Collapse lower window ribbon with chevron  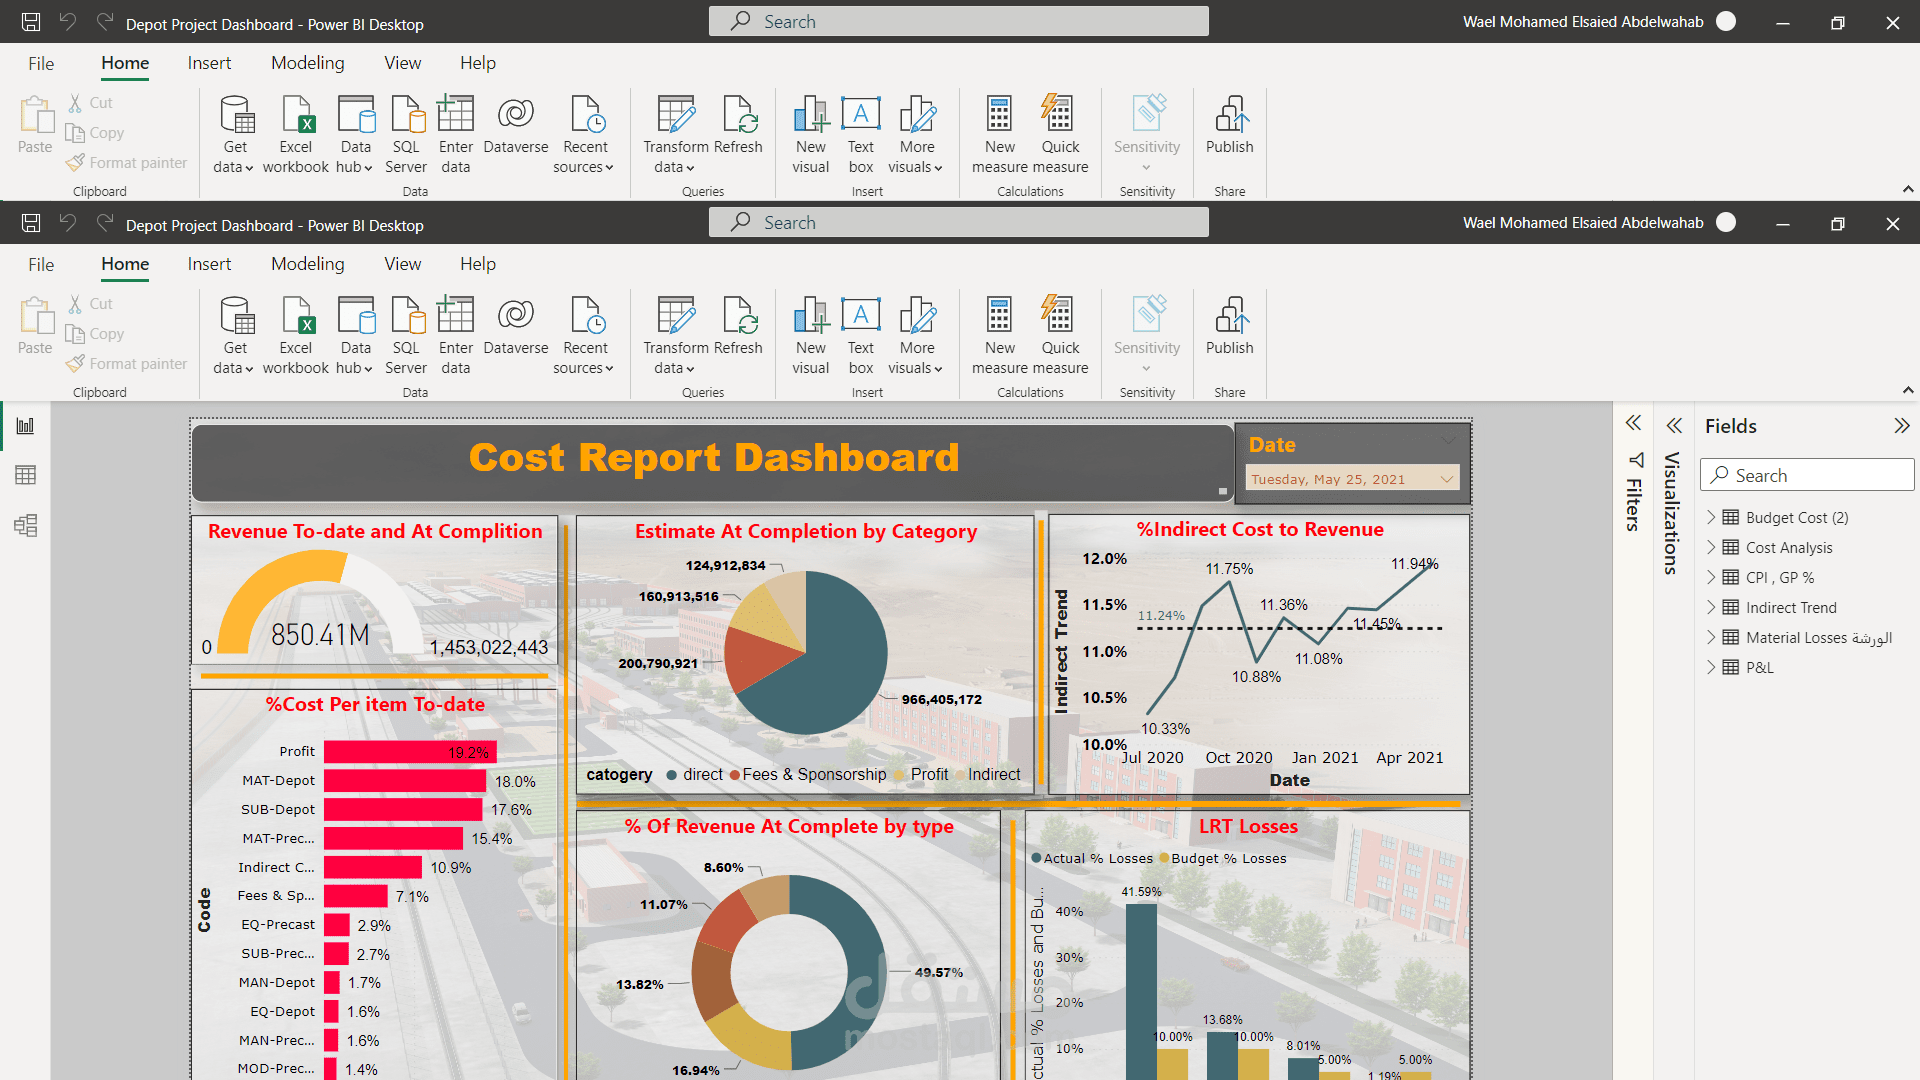1908,390
